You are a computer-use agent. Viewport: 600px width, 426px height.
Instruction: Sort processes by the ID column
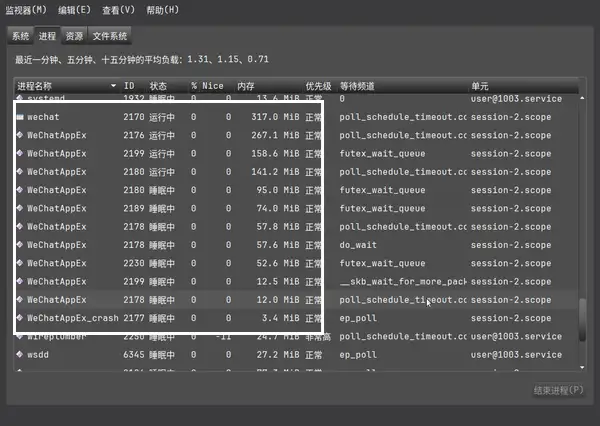pyautogui.click(x=129, y=86)
